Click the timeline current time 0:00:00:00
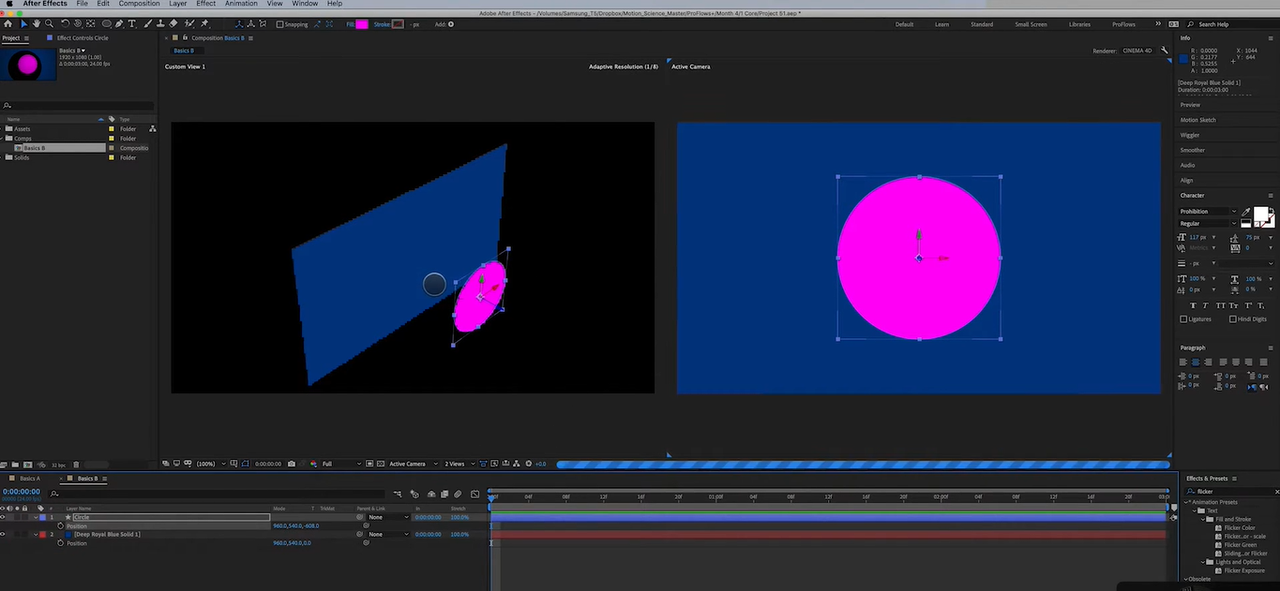Screen dimensions: 1280x591 tap(21, 491)
